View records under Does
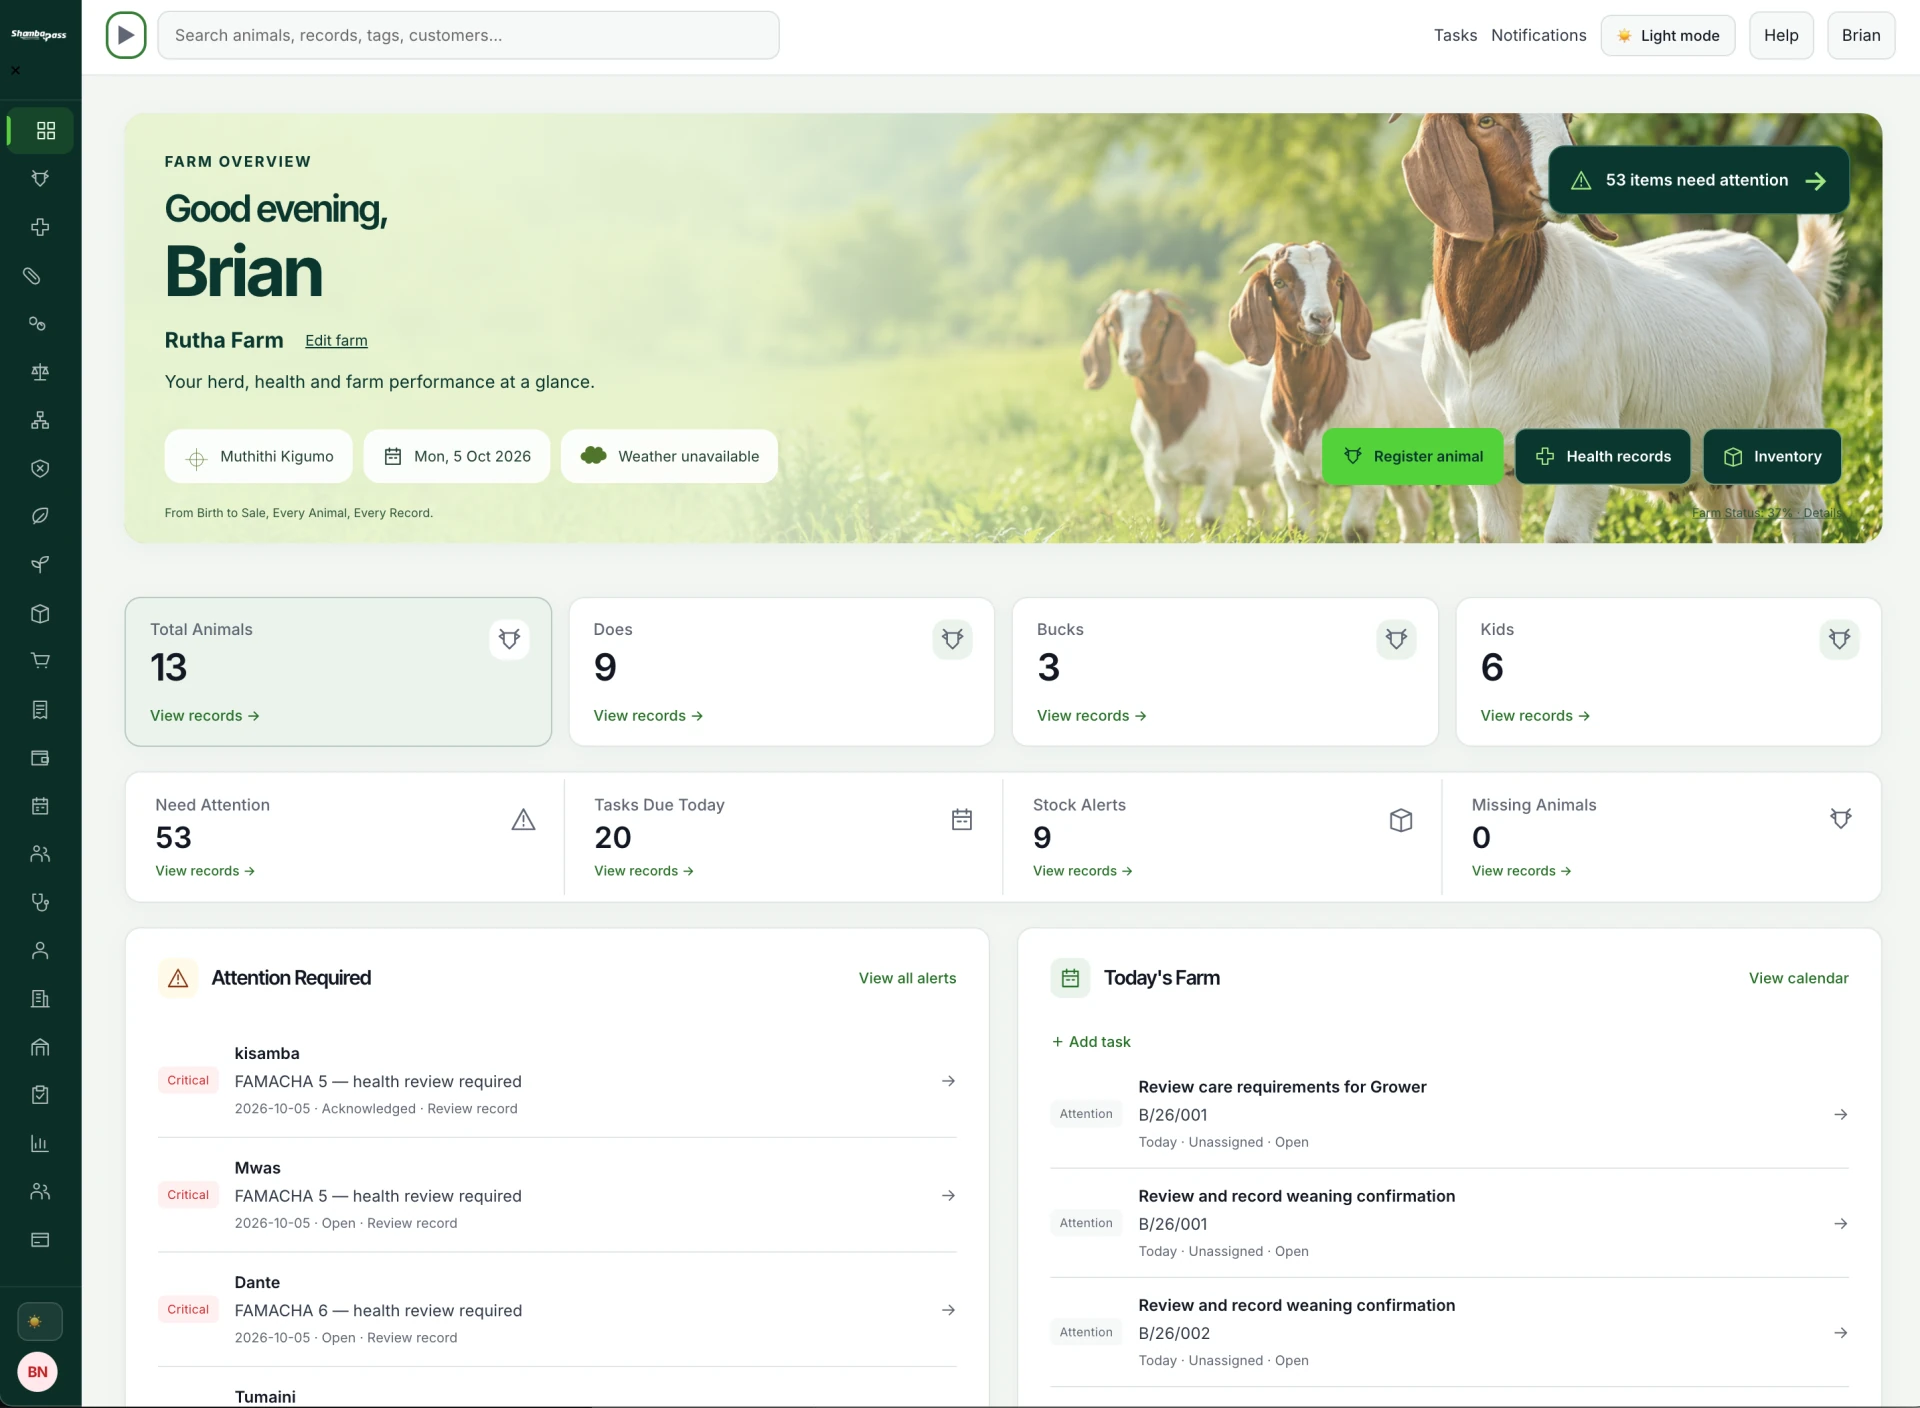1920x1408 pixels. (x=648, y=716)
